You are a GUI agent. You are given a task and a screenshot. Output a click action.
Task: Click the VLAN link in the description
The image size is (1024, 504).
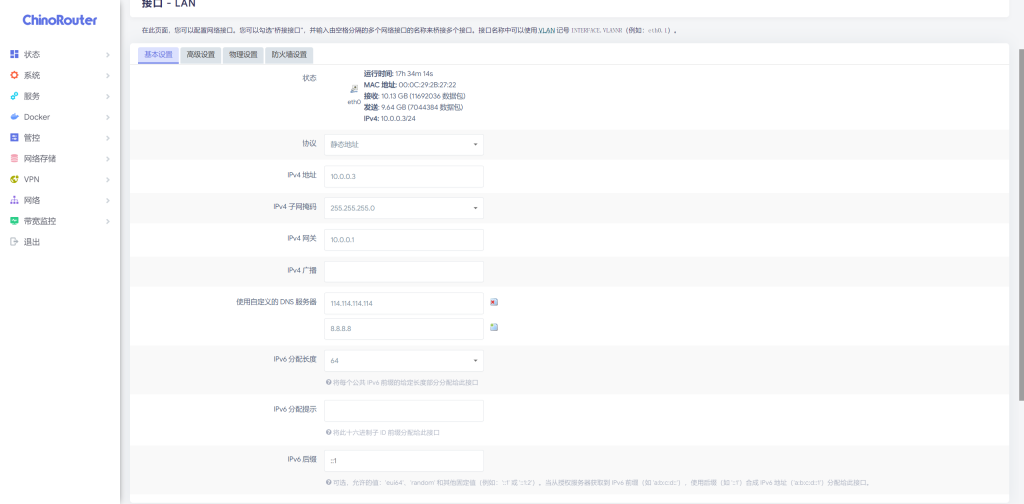(547, 31)
